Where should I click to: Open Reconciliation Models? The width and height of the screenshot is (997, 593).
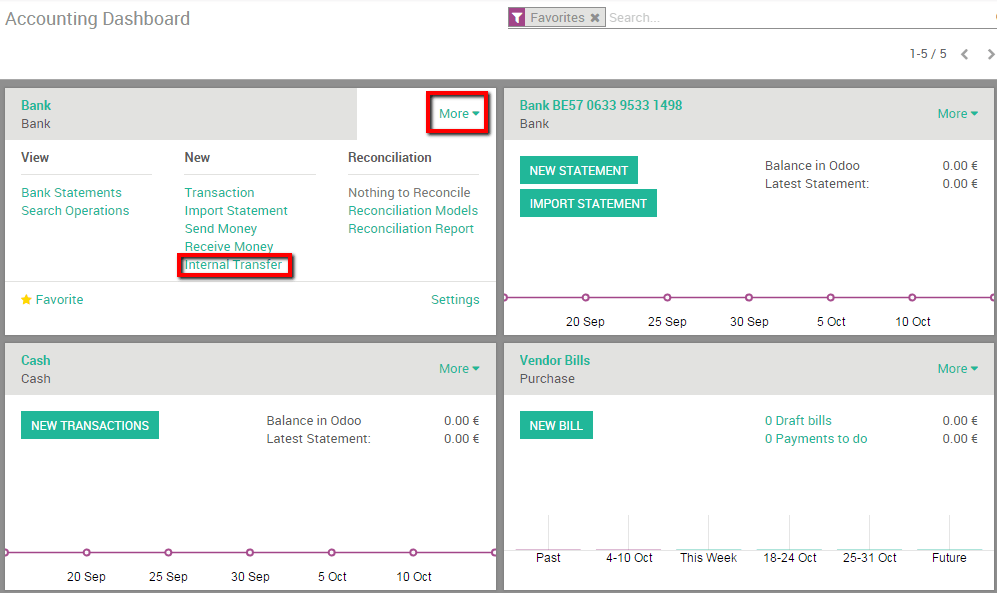tap(413, 210)
